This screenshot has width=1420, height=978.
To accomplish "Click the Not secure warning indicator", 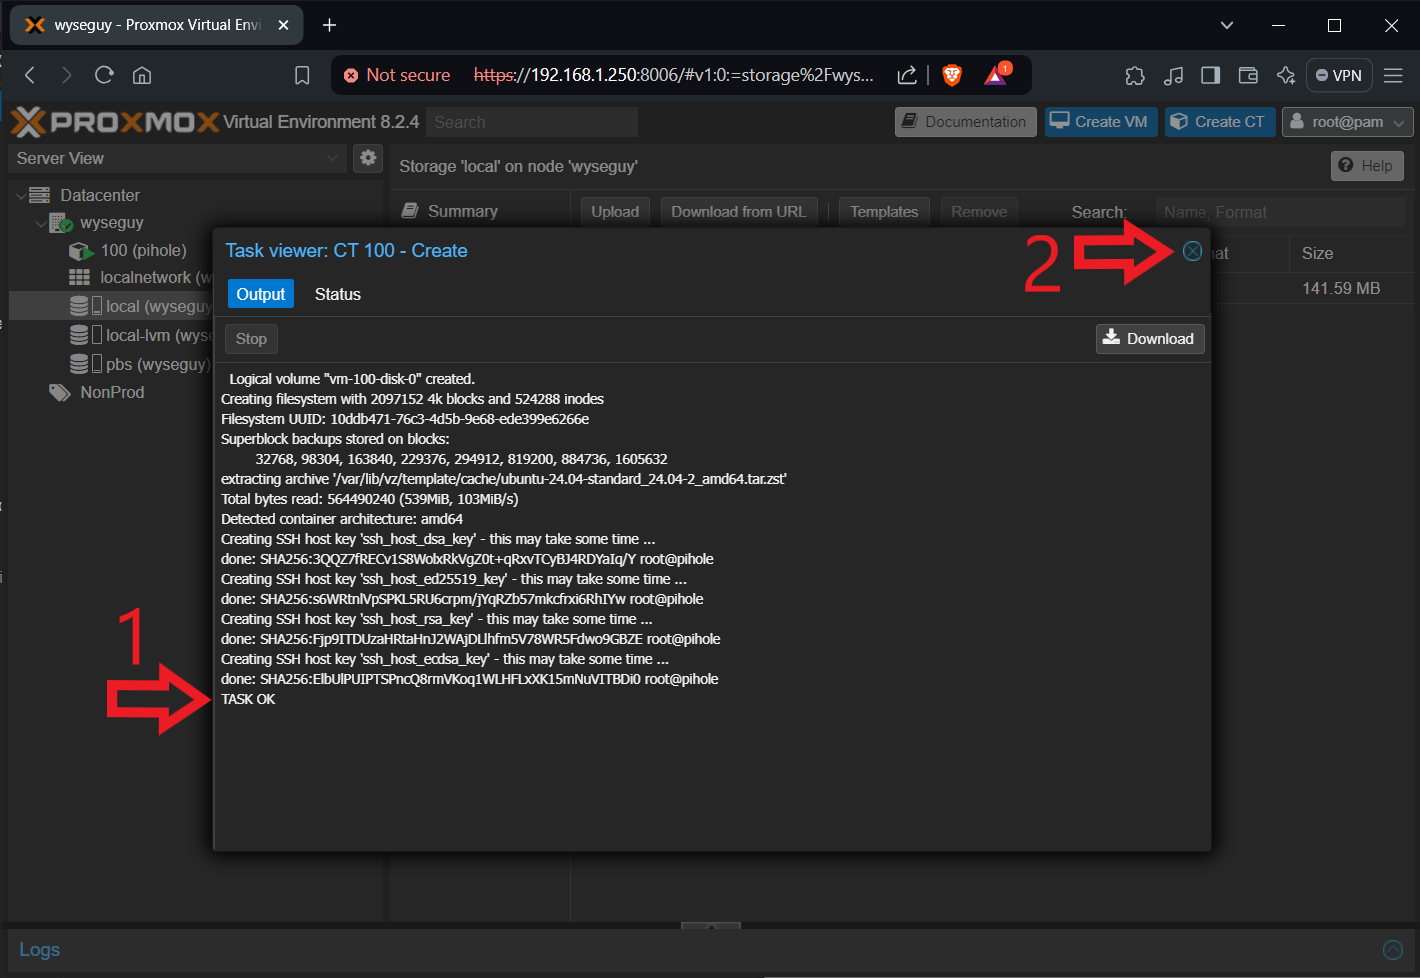I will pyautogui.click(x=397, y=75).
